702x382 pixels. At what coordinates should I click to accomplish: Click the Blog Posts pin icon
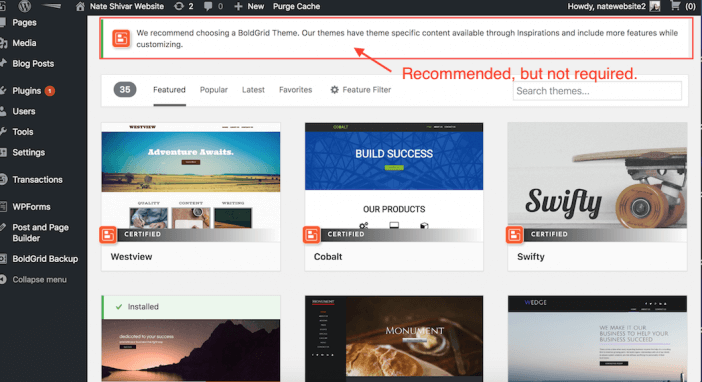click(x=4, y=63)
